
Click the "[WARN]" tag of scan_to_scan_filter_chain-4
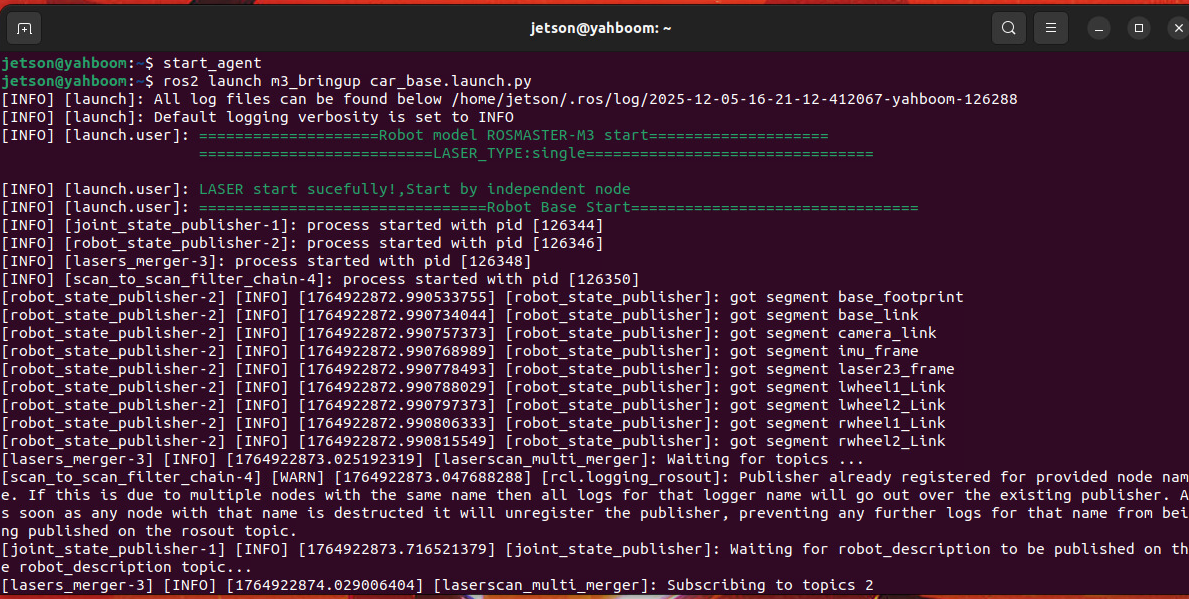click(x=298, y=478)
